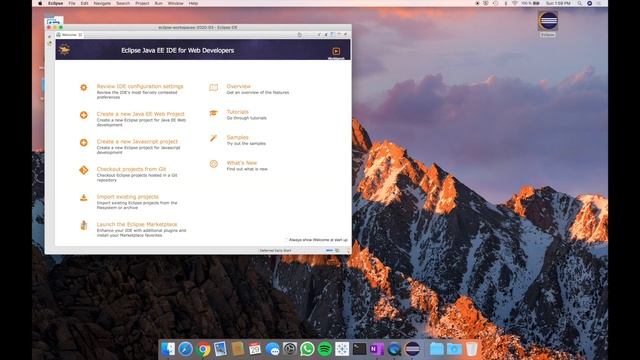Open the What's New link

pos(242,163)
